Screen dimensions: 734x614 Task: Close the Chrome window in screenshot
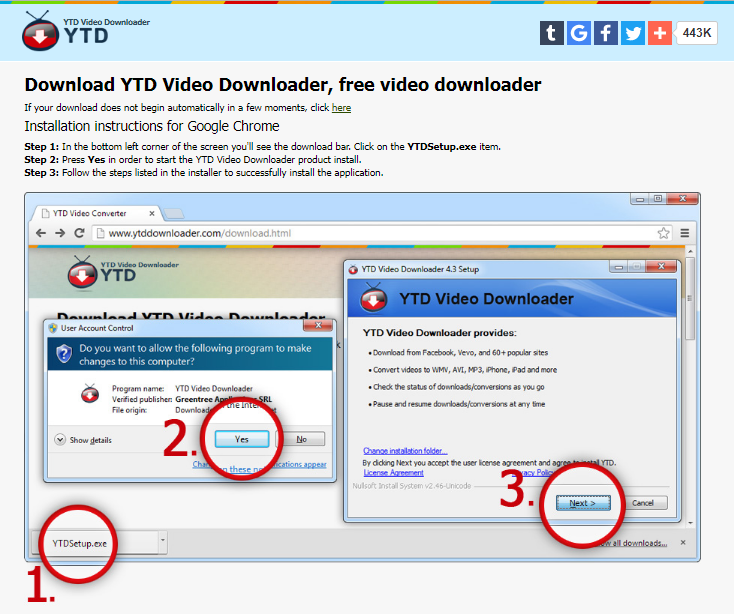click(x=683, y=198)
